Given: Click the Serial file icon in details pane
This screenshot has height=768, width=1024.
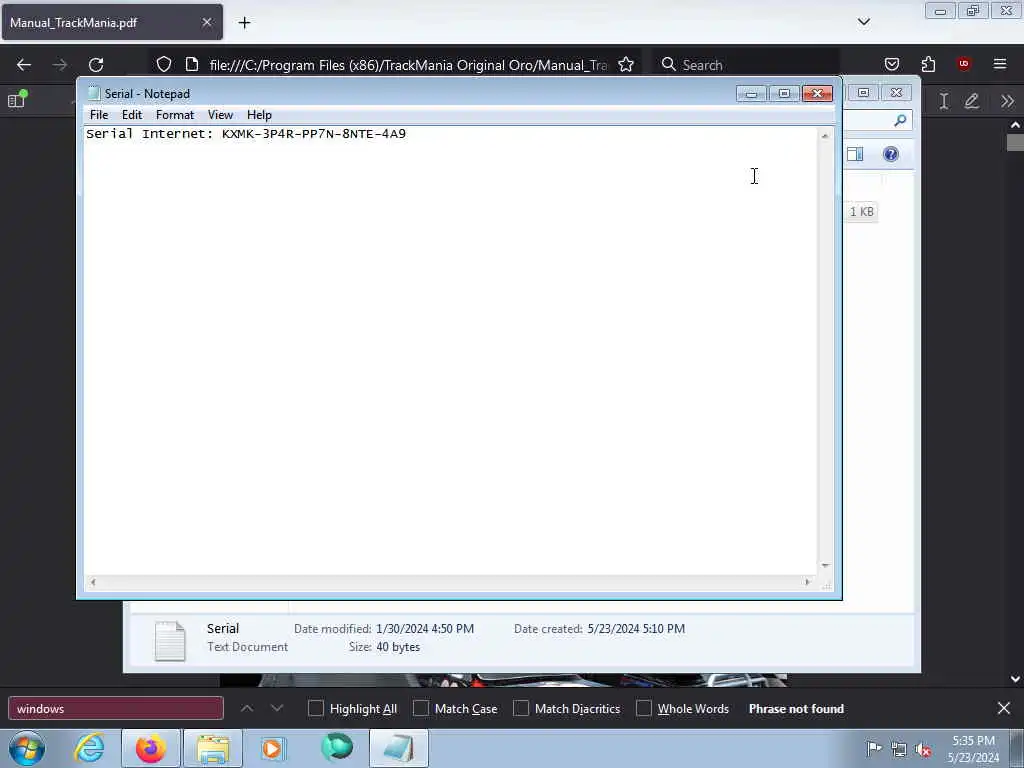Looking at the screenshot, I should [x=170, y=641].
